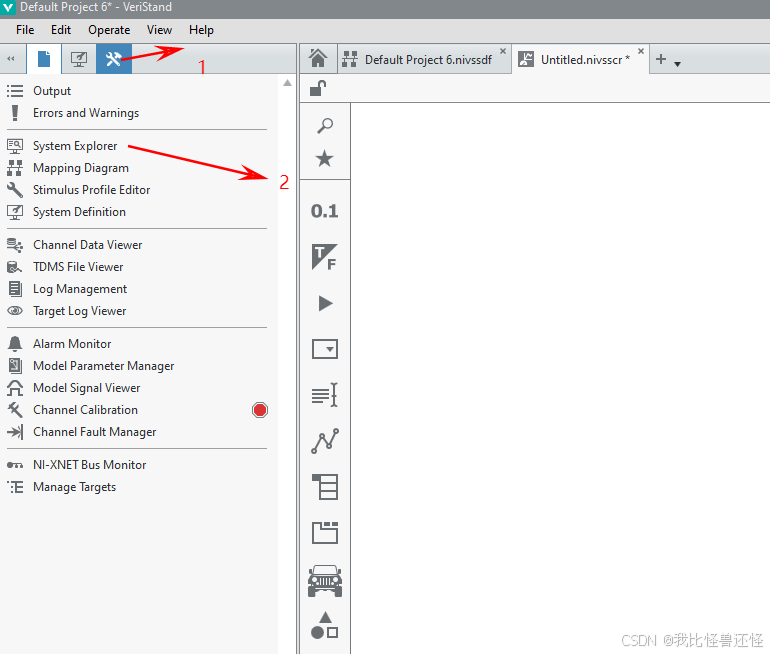
Task: Click the TDMS File Viewer icon
Action: pos(15,267)
